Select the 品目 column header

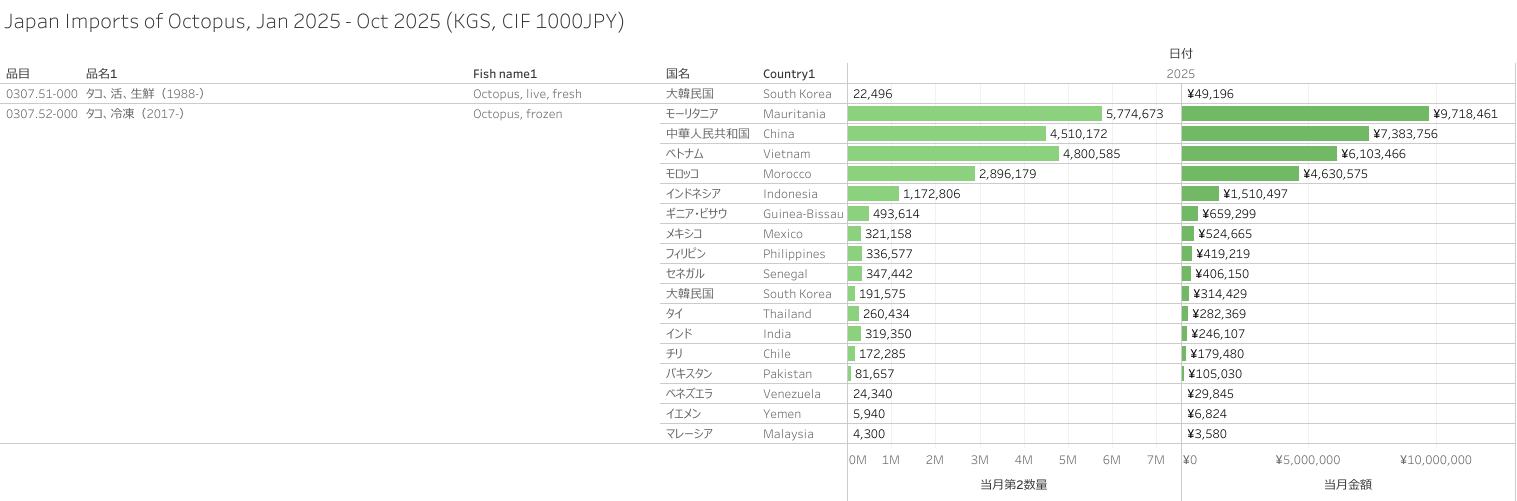[18, 73]
